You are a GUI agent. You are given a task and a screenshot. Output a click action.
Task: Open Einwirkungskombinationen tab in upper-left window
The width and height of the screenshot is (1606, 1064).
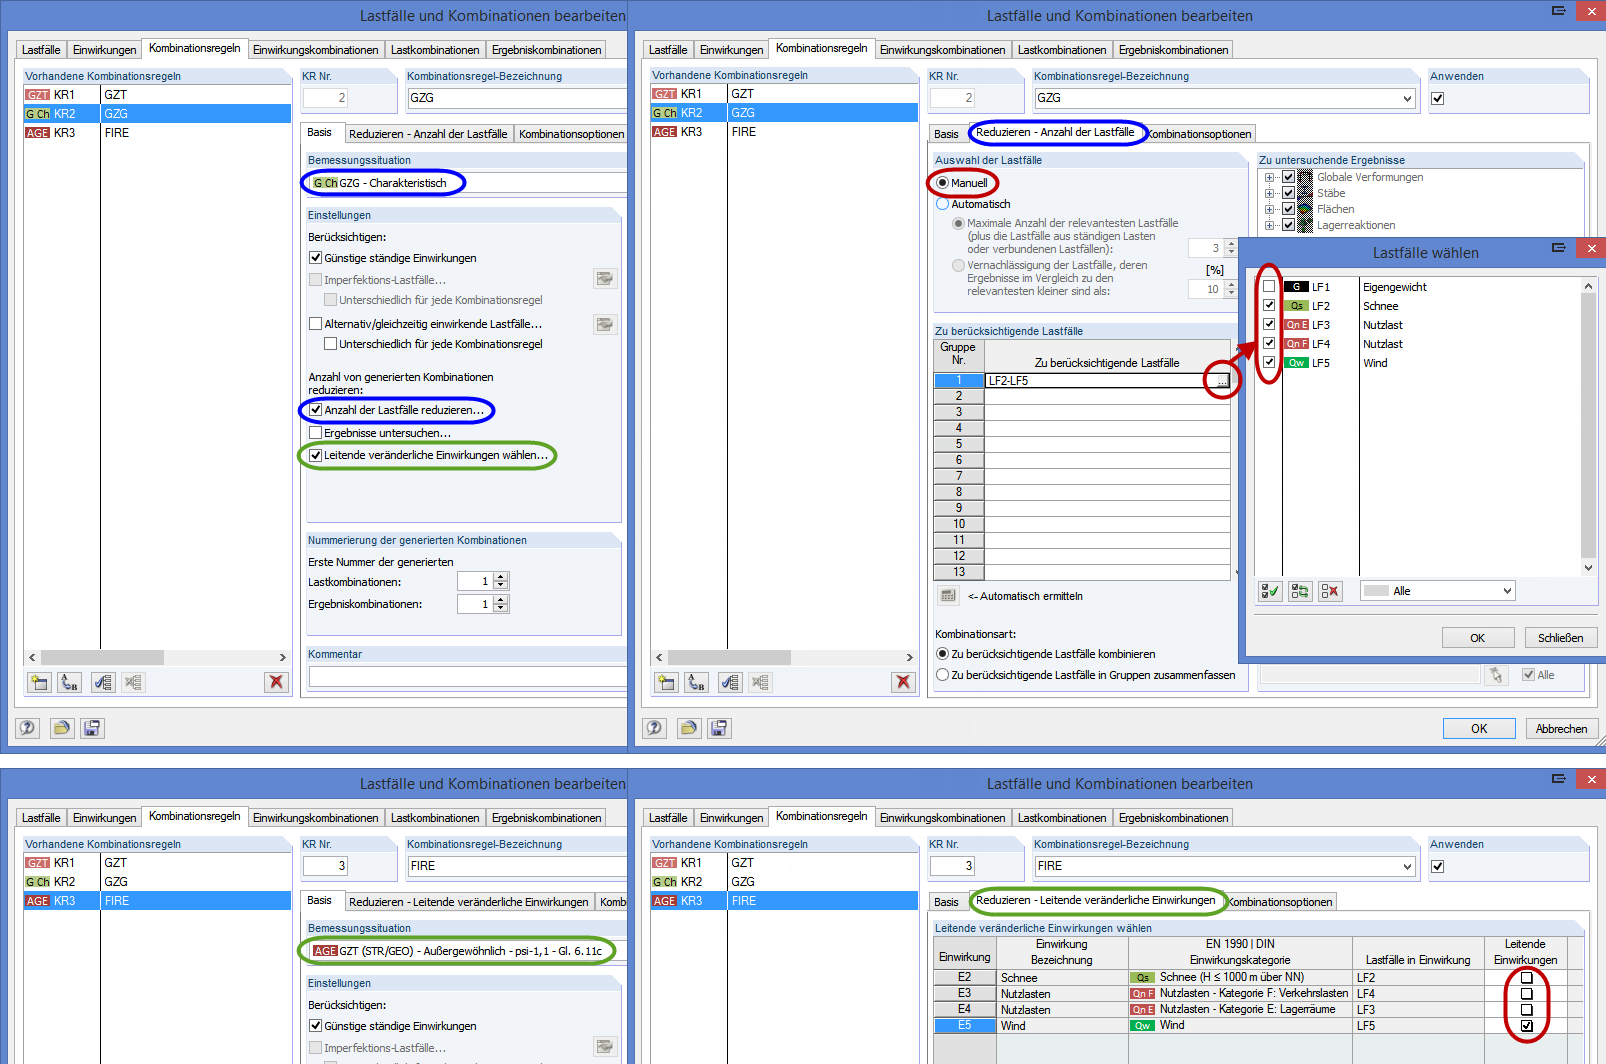[315, 50]
